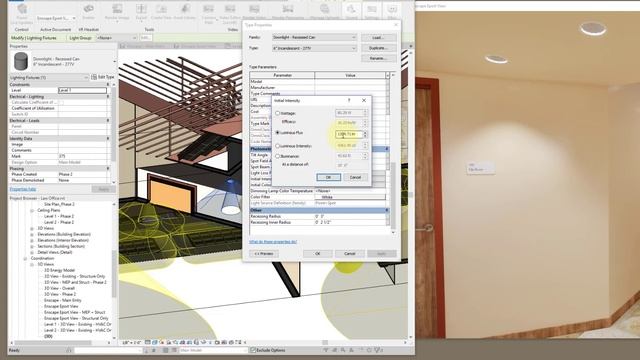Cancel the Initial Intensity dialog
This screenshot has width=640, height=360.
(355, 177)
